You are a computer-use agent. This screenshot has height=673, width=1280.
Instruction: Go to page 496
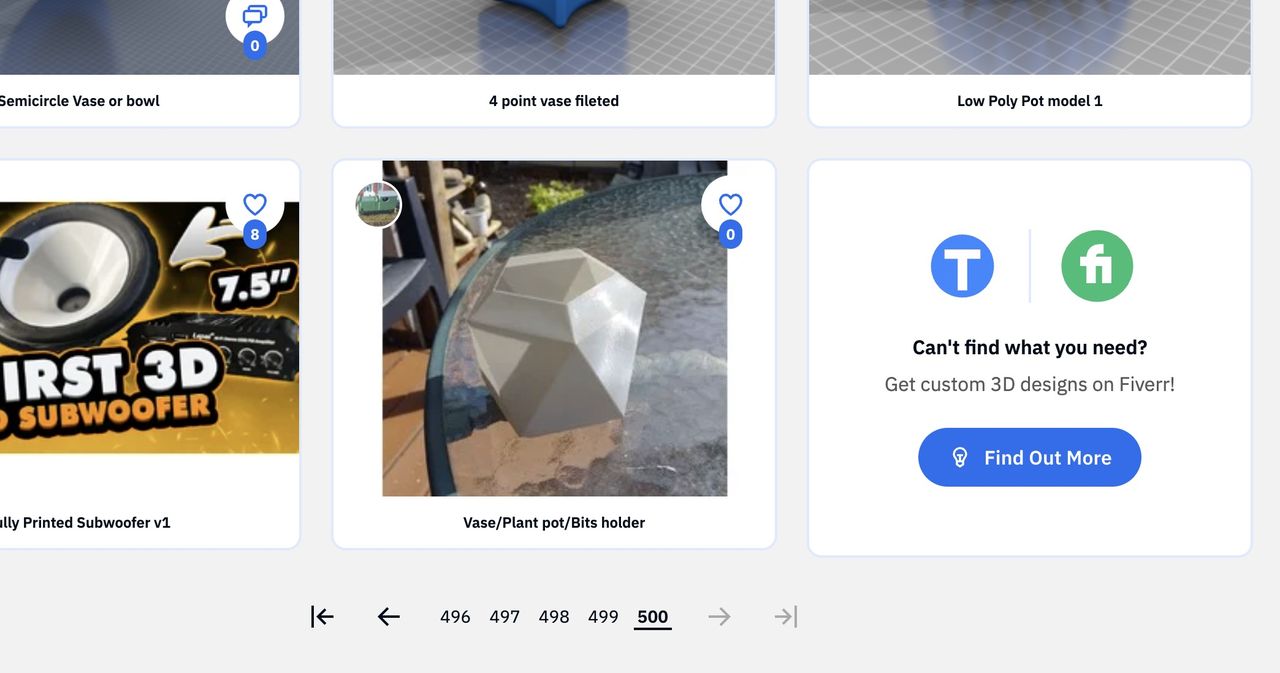point(455,617)
